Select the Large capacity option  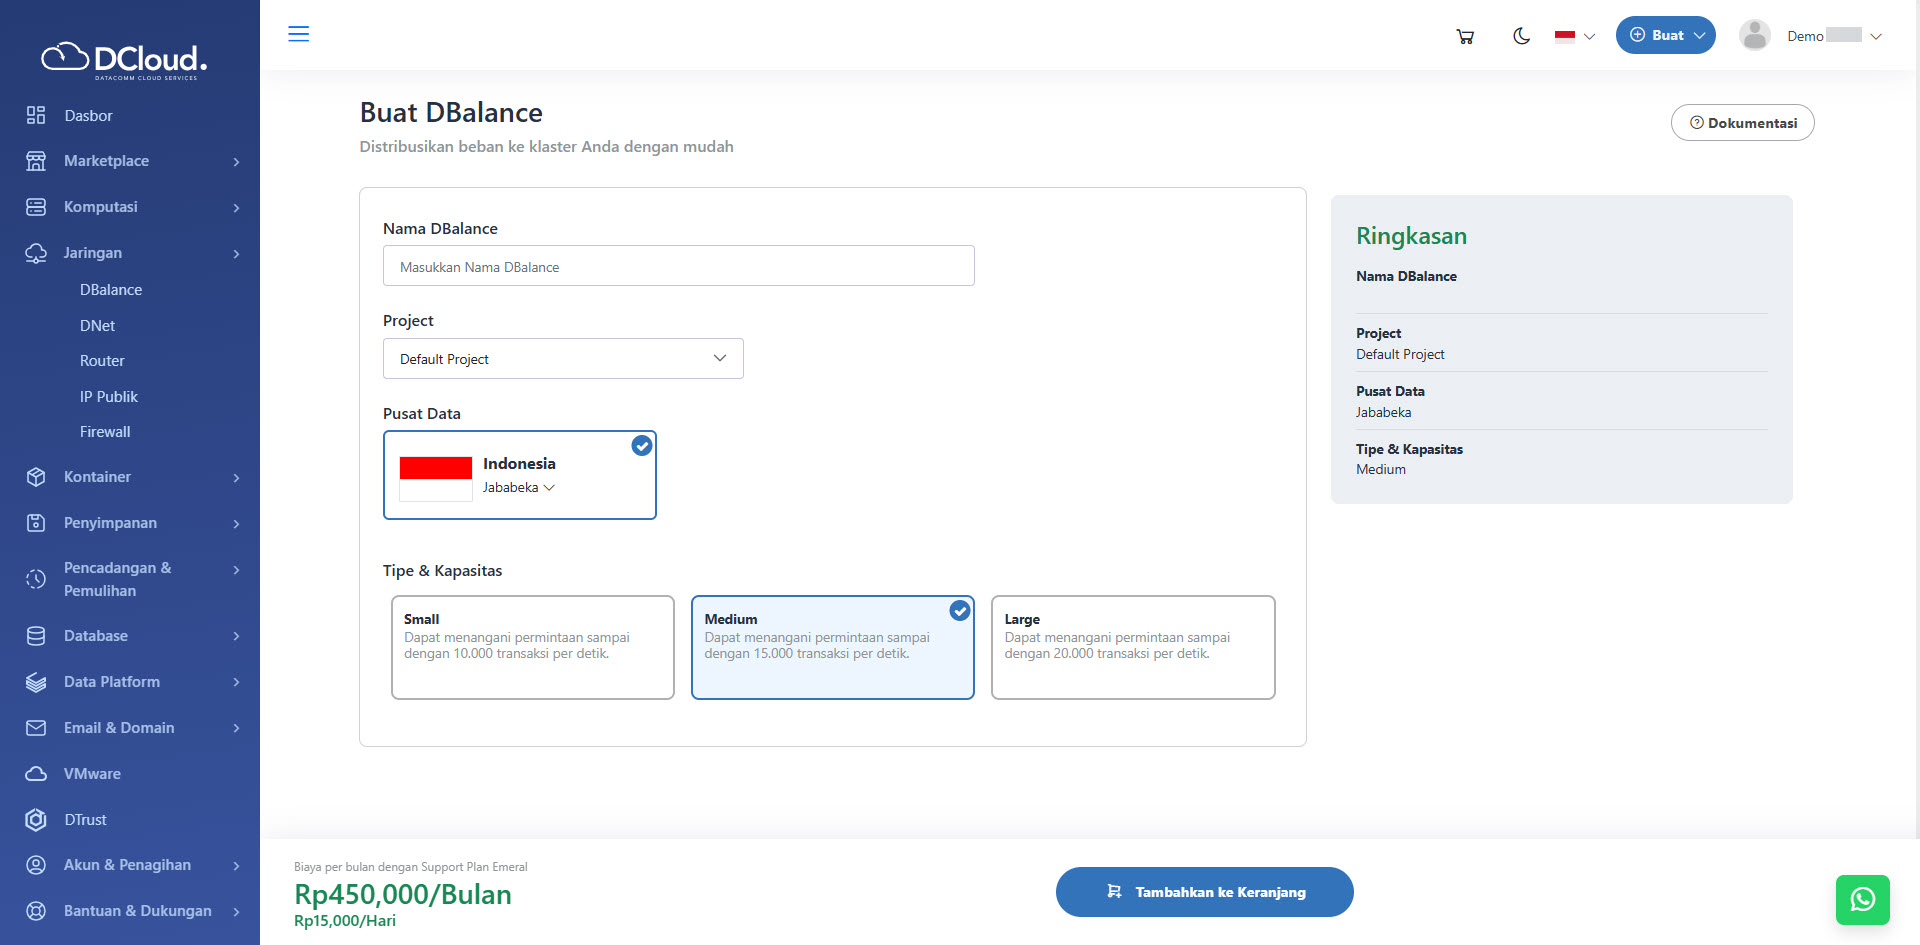click(x=1132, y=647)
